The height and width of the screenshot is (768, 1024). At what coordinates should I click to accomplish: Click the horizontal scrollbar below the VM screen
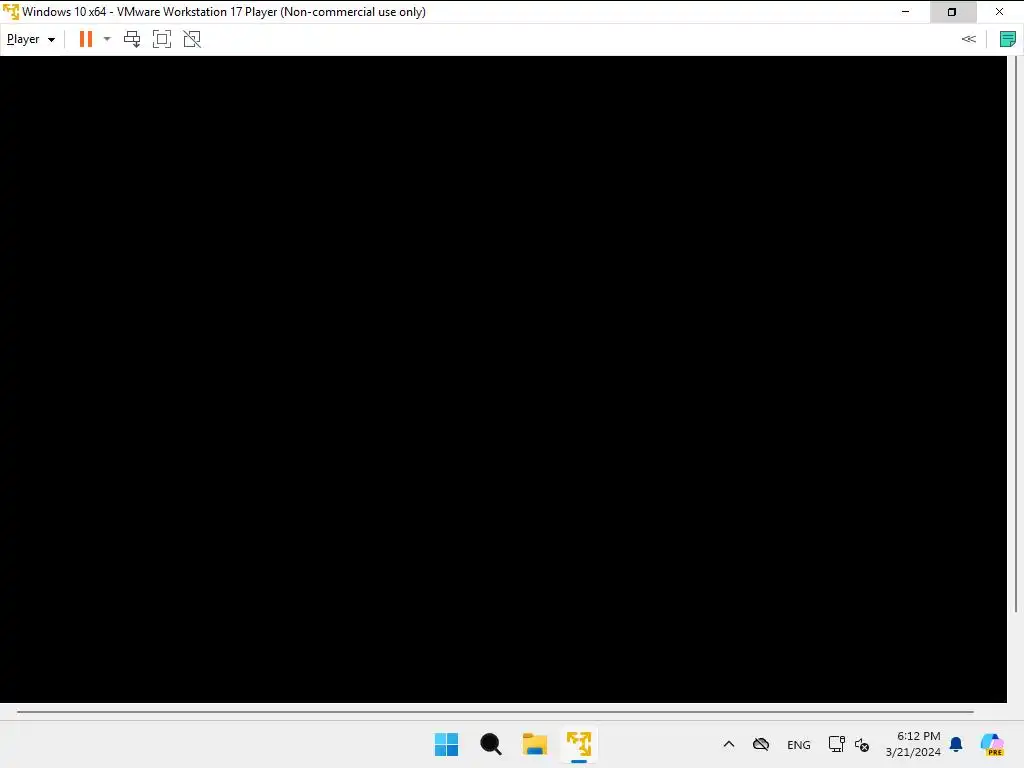495,712
